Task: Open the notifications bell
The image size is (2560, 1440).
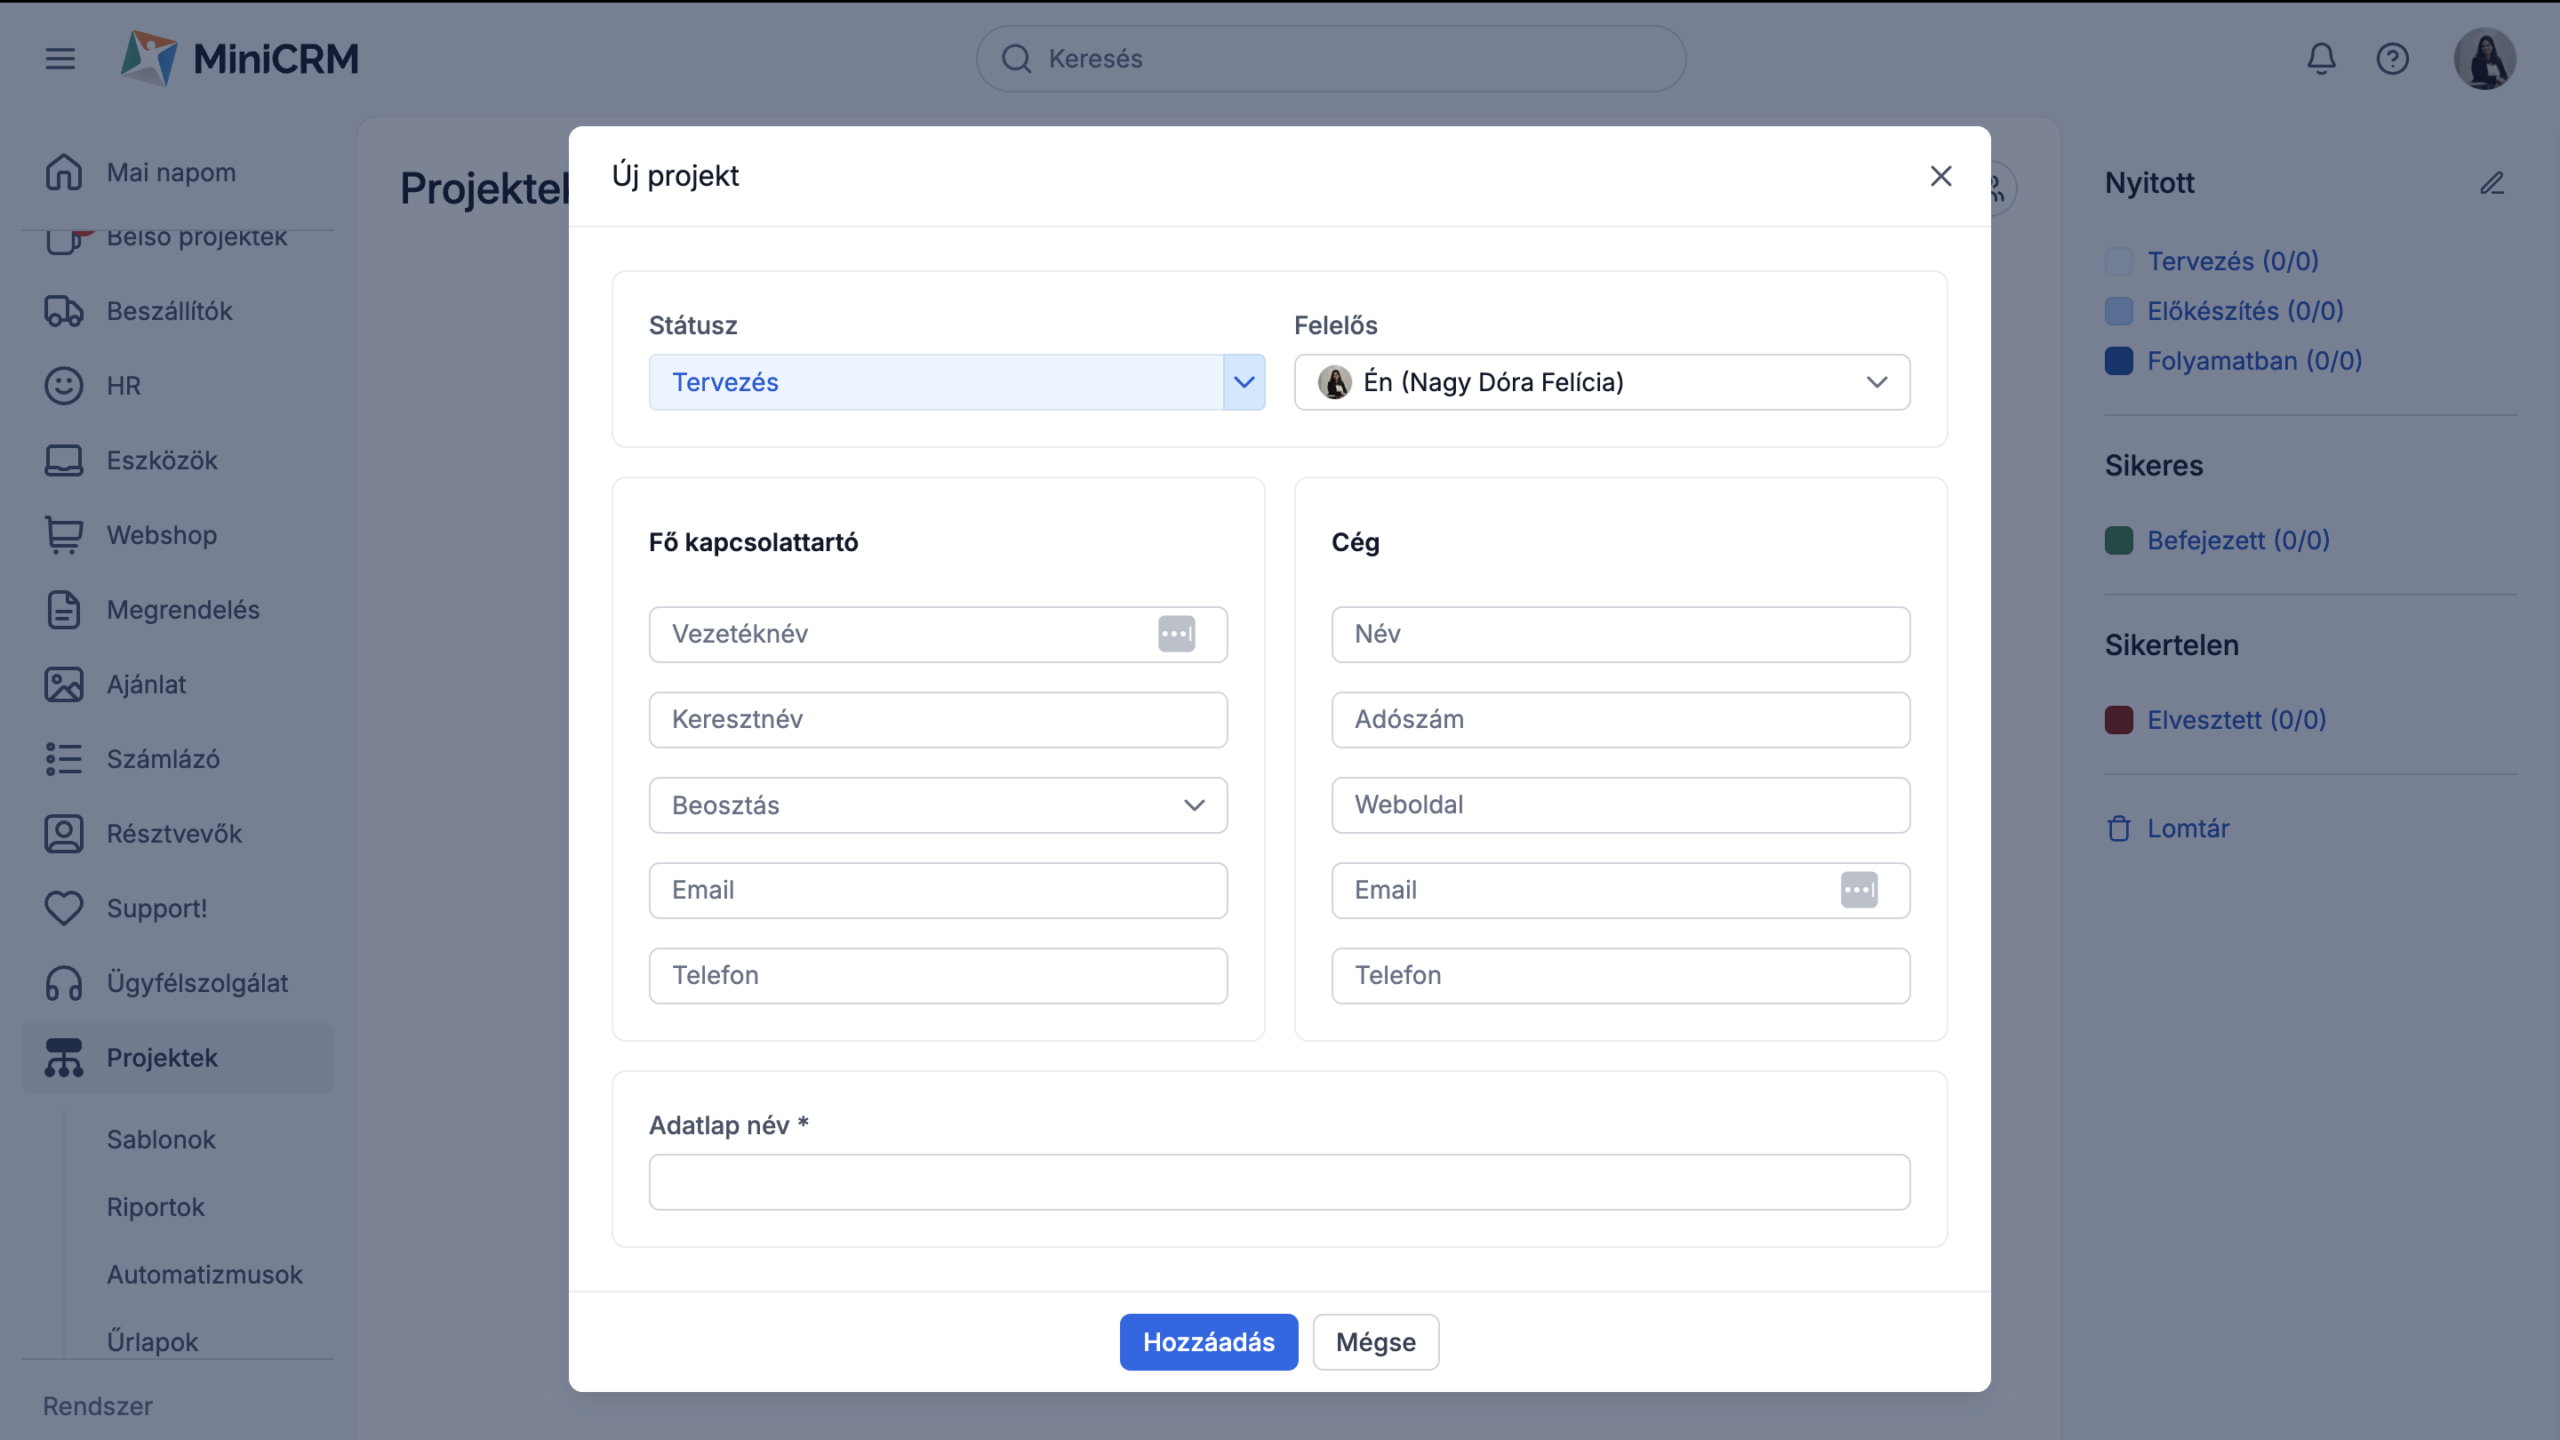Action: point(2321,59)
